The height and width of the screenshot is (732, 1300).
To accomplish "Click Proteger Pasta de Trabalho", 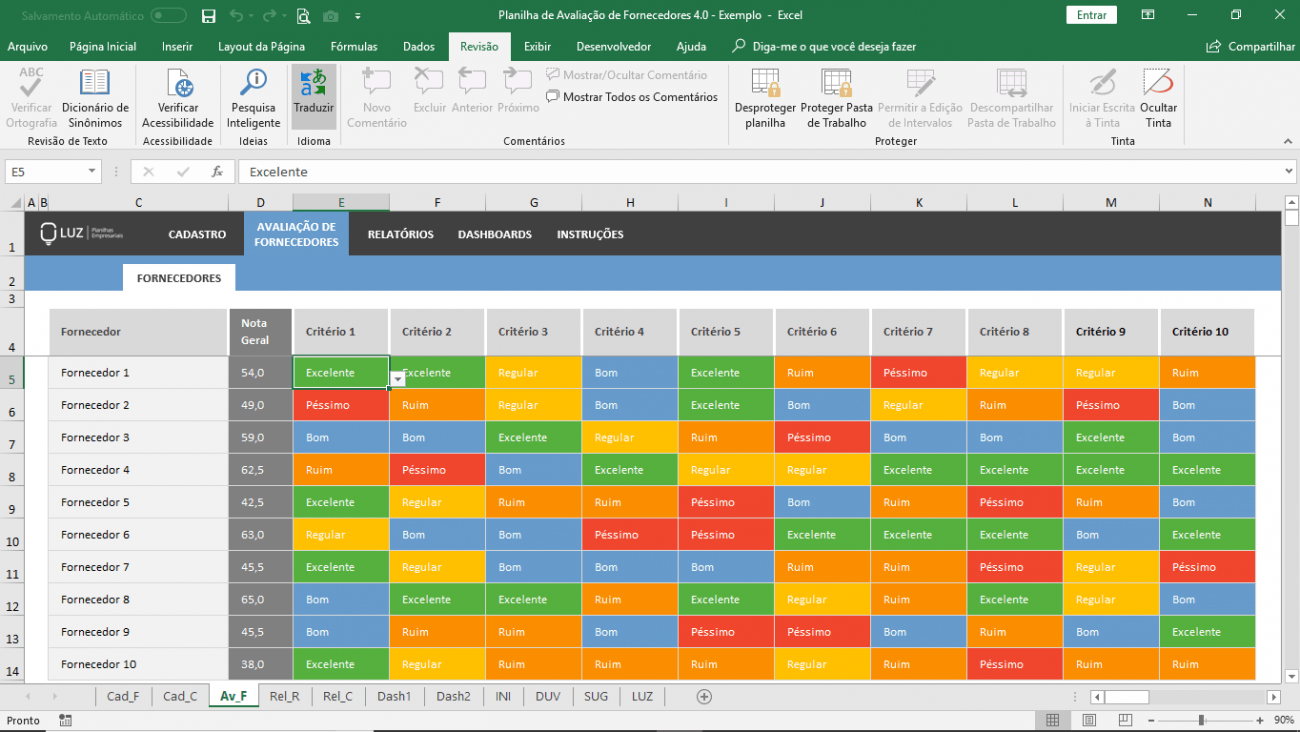I will coord(836,98).
